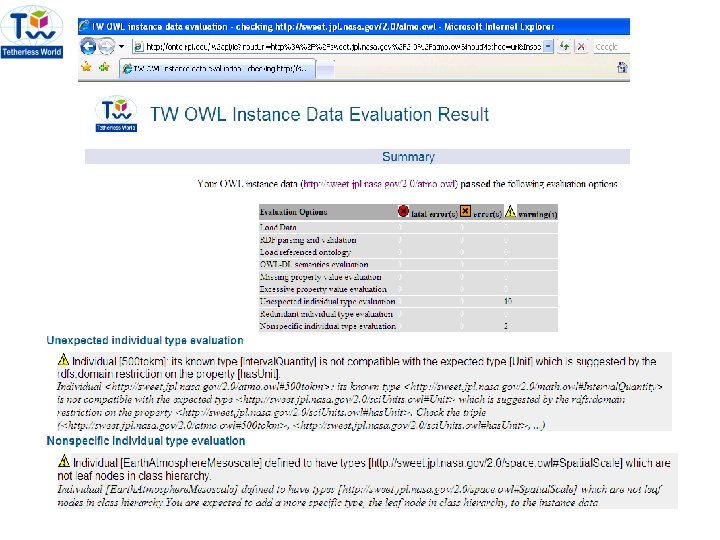Image resolution: width=720 pixels, height=540 pixels.
Task: Click the Excessive property value evaluation row
Action: pyautogui.click(x=408, y=289)
